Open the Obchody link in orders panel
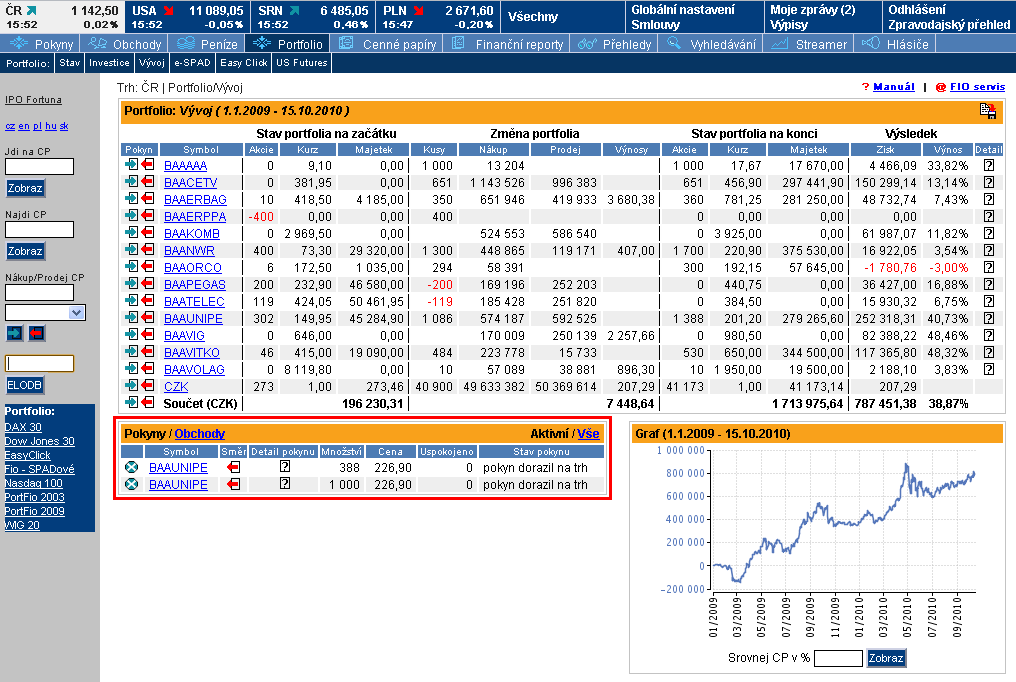Screen dimensions: 1016x682 (200, 434)
